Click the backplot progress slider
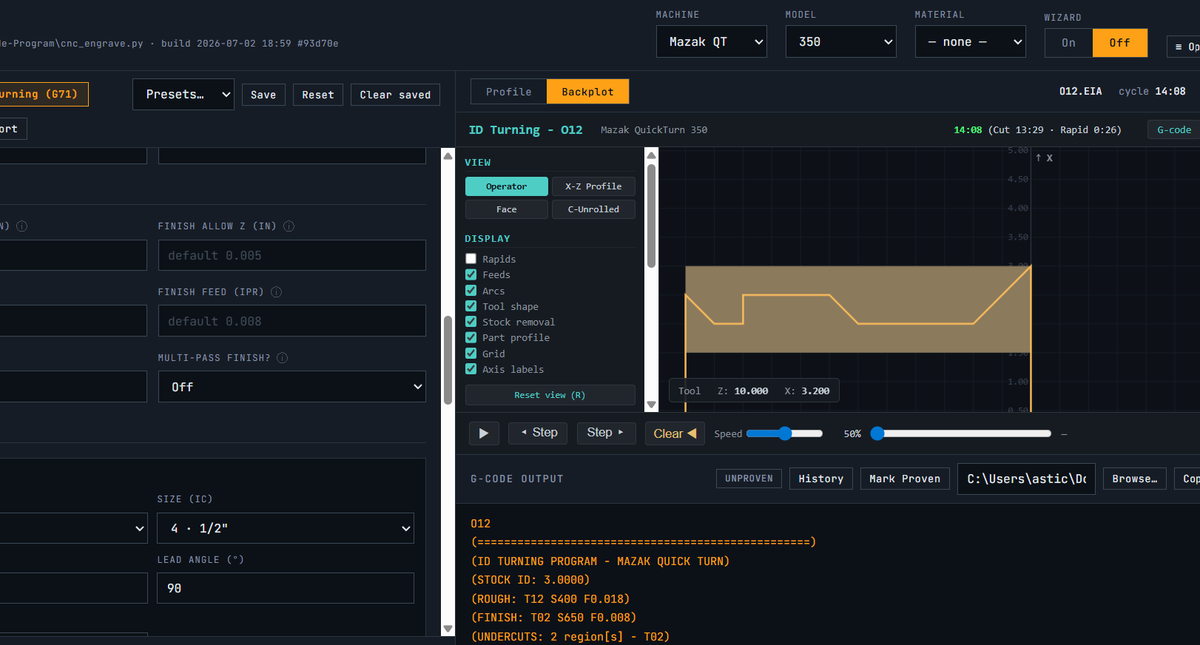The width and height of the screenshot is (1200, 645). click(x=961, y=433)
